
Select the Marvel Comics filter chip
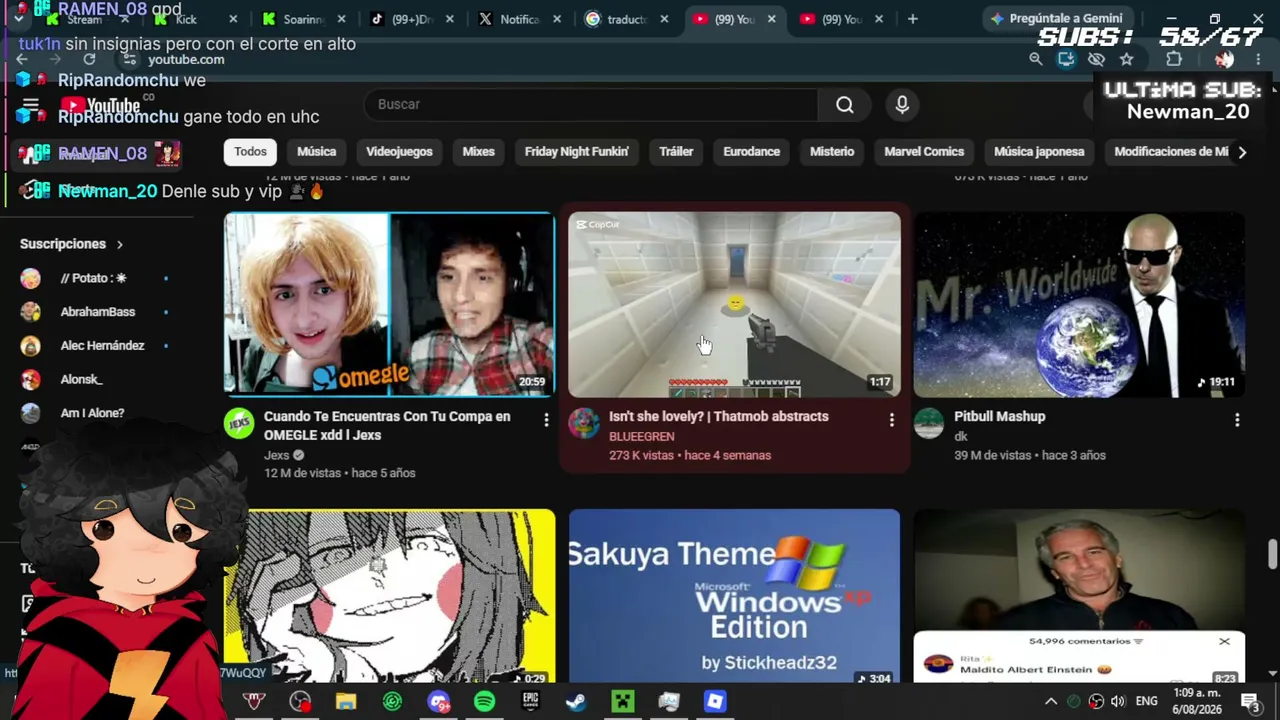924,152
